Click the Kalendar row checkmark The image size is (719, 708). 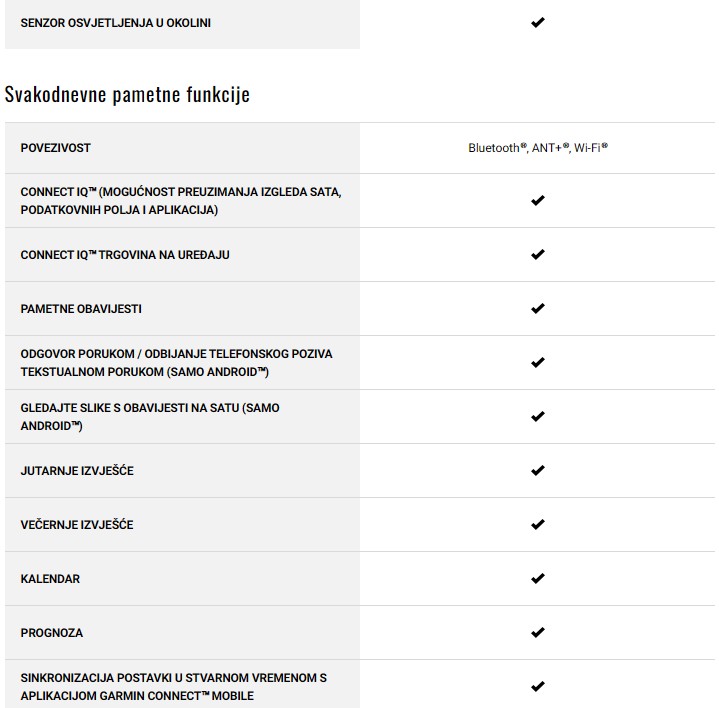537,579
